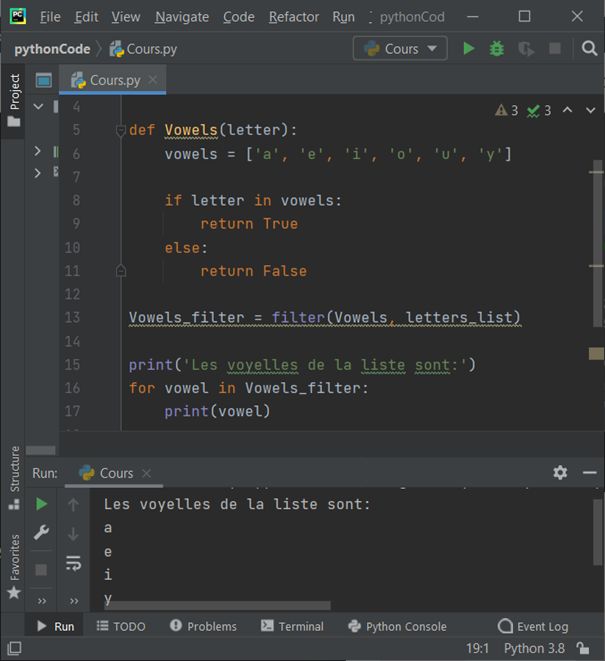This screenshot has height=661, width=605.
Task: Show more actions under stop icon
Action: pos(41,601)
